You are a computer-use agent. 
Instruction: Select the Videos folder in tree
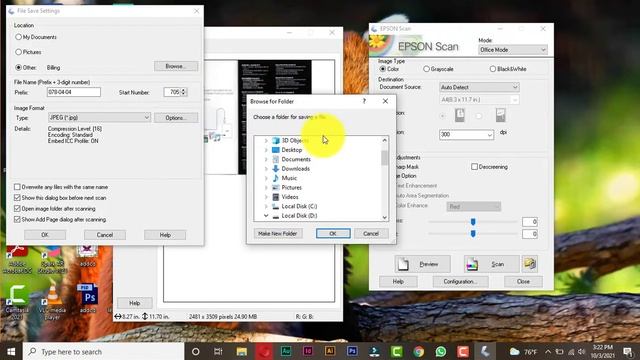coord(290,197)
